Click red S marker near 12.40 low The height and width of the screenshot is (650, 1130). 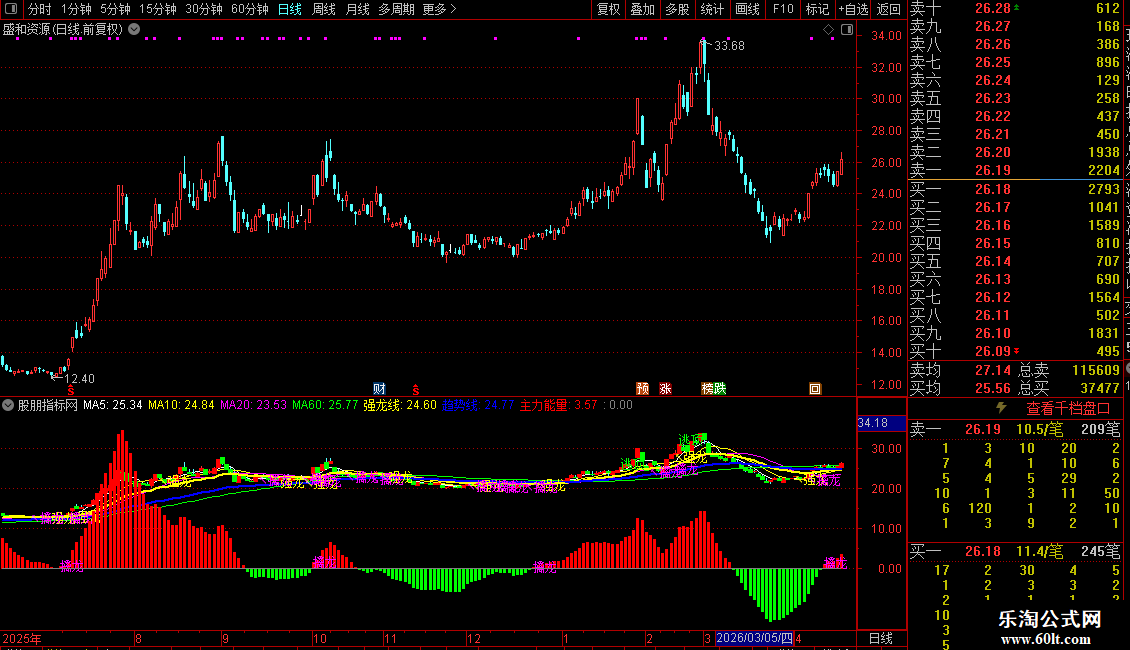coord(71,390)
